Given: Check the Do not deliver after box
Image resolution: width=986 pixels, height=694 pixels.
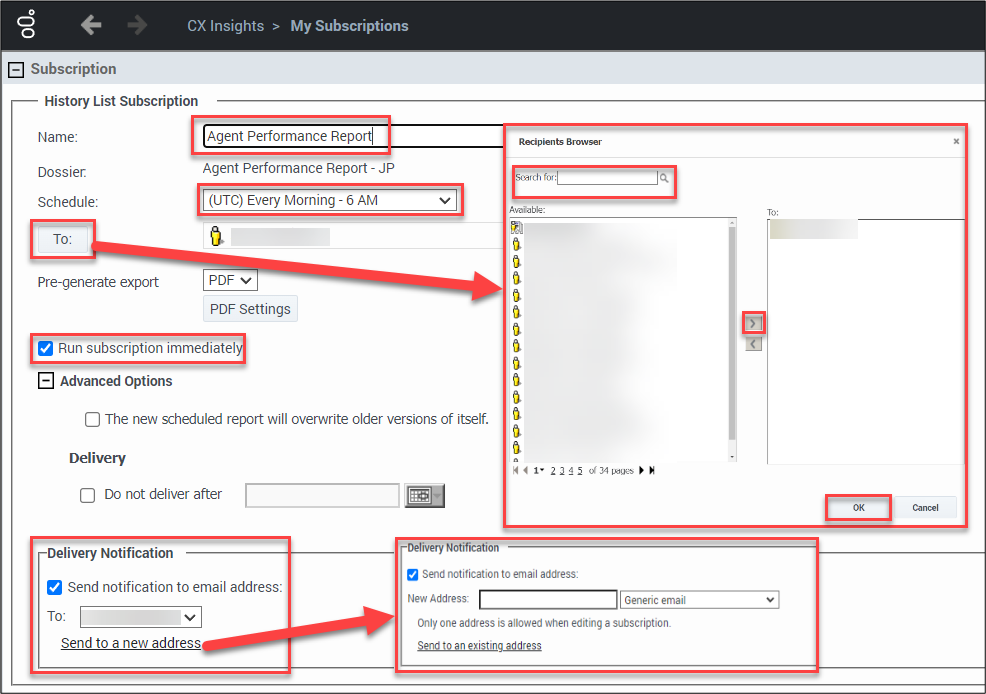Looking at the screenshot, I should click(x=87, y=494).
